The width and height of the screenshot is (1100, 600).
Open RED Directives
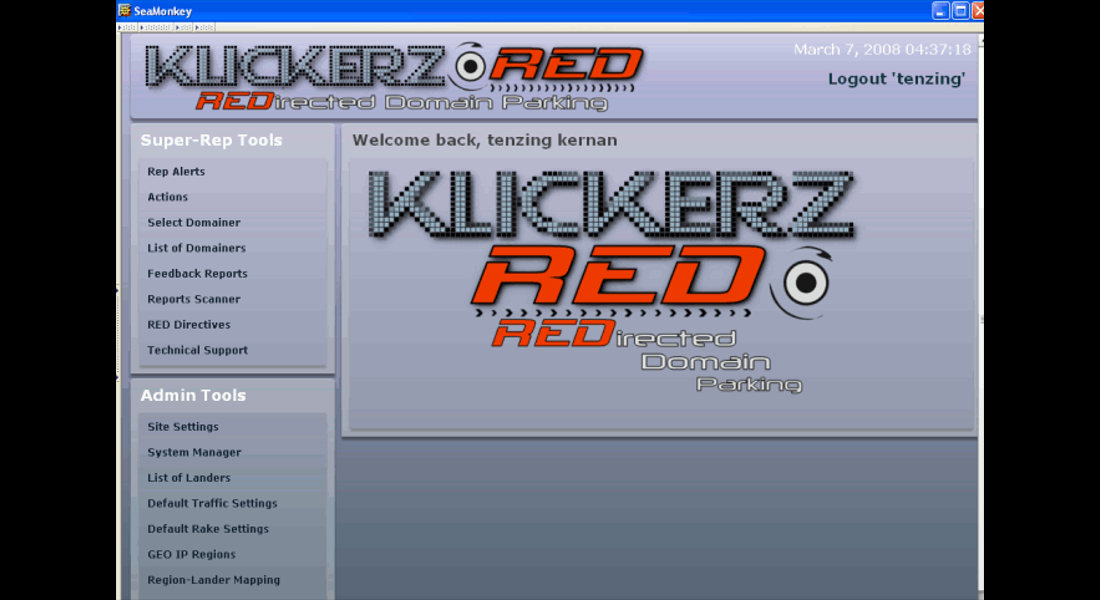point(189,325)
